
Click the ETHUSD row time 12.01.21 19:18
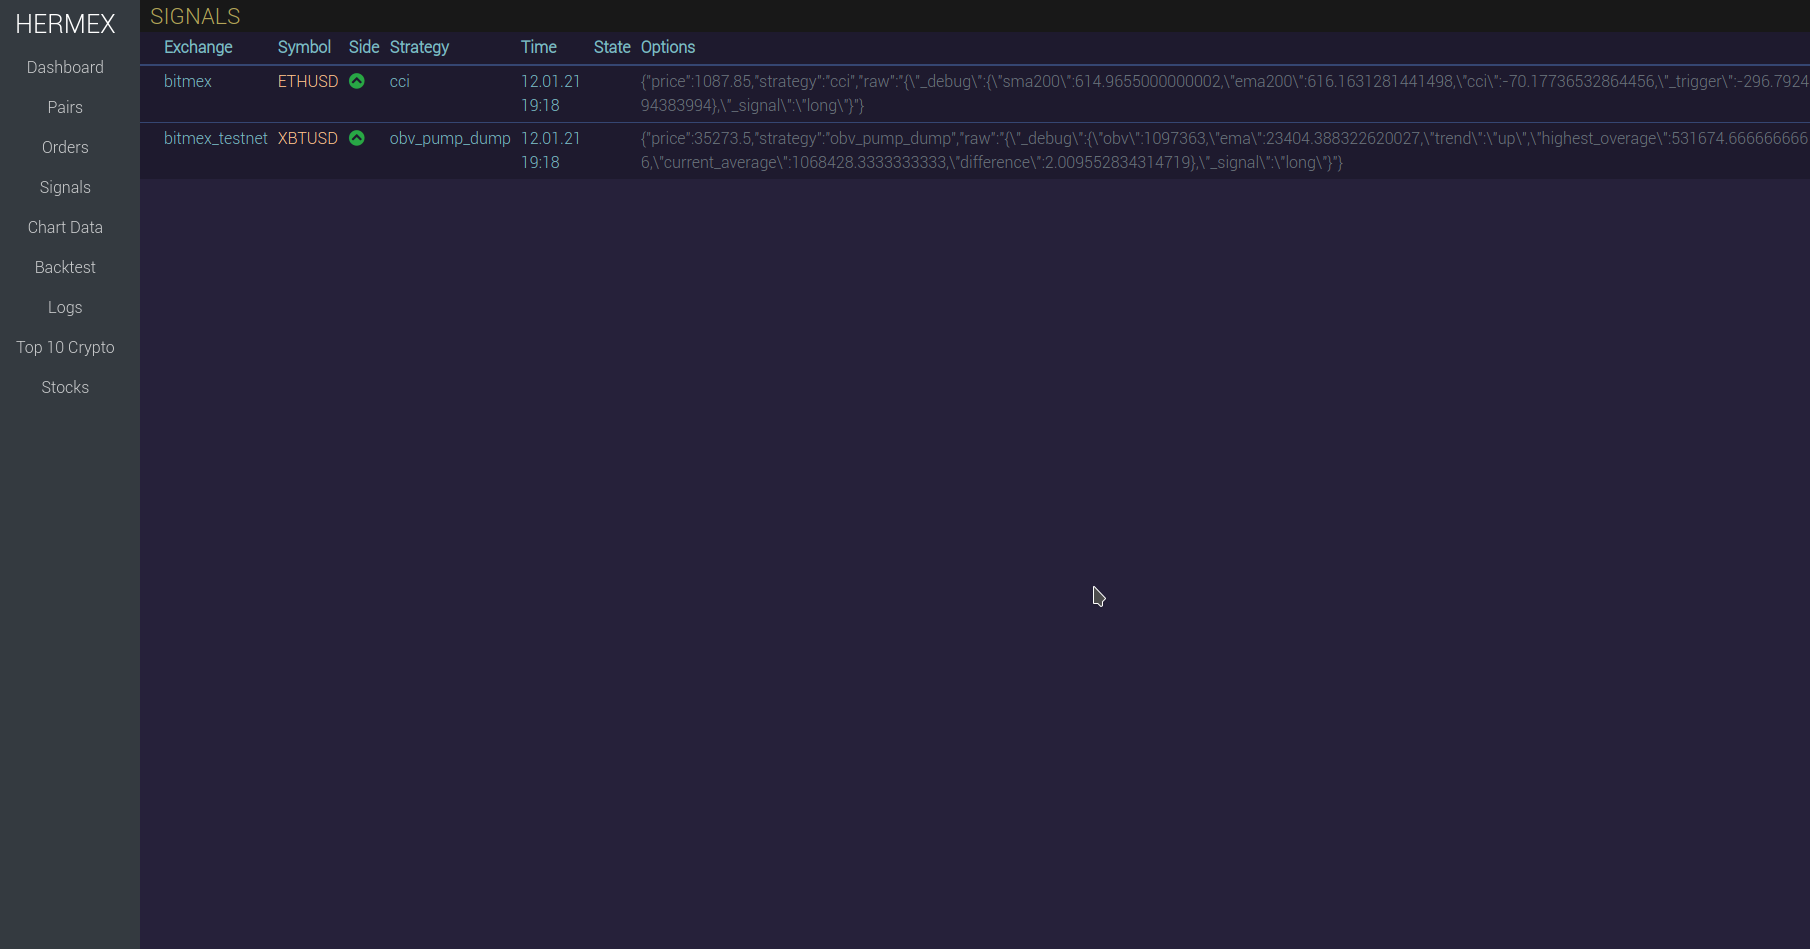(551, 93)
